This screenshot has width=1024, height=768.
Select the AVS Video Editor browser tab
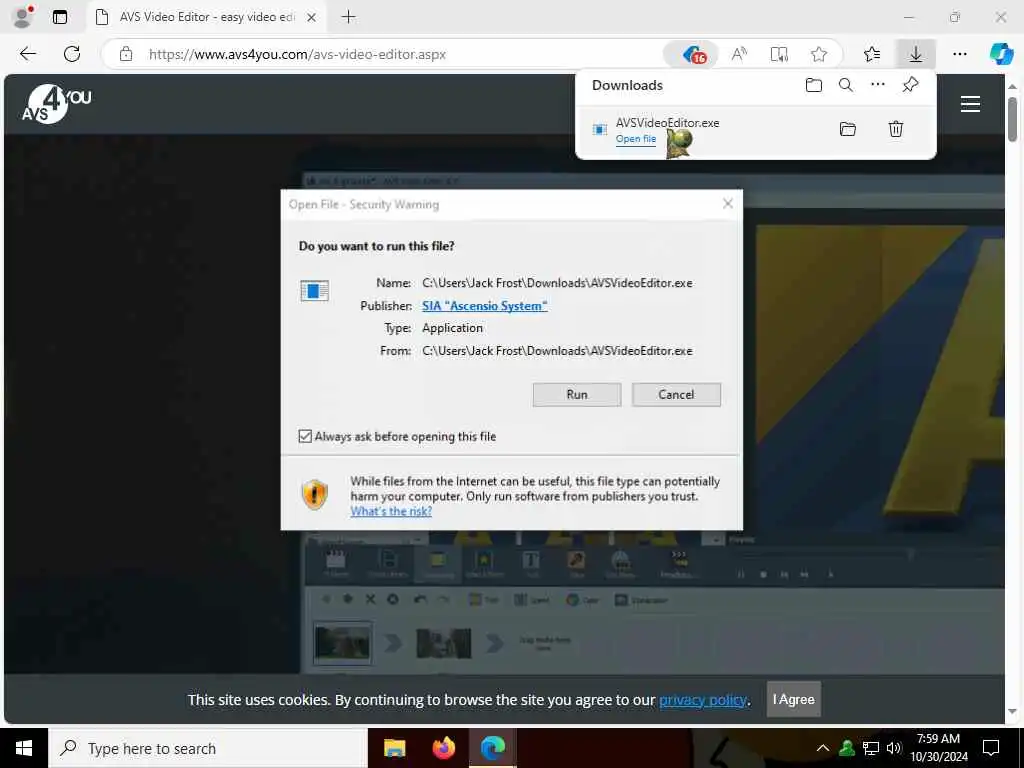tap(206, 17)
